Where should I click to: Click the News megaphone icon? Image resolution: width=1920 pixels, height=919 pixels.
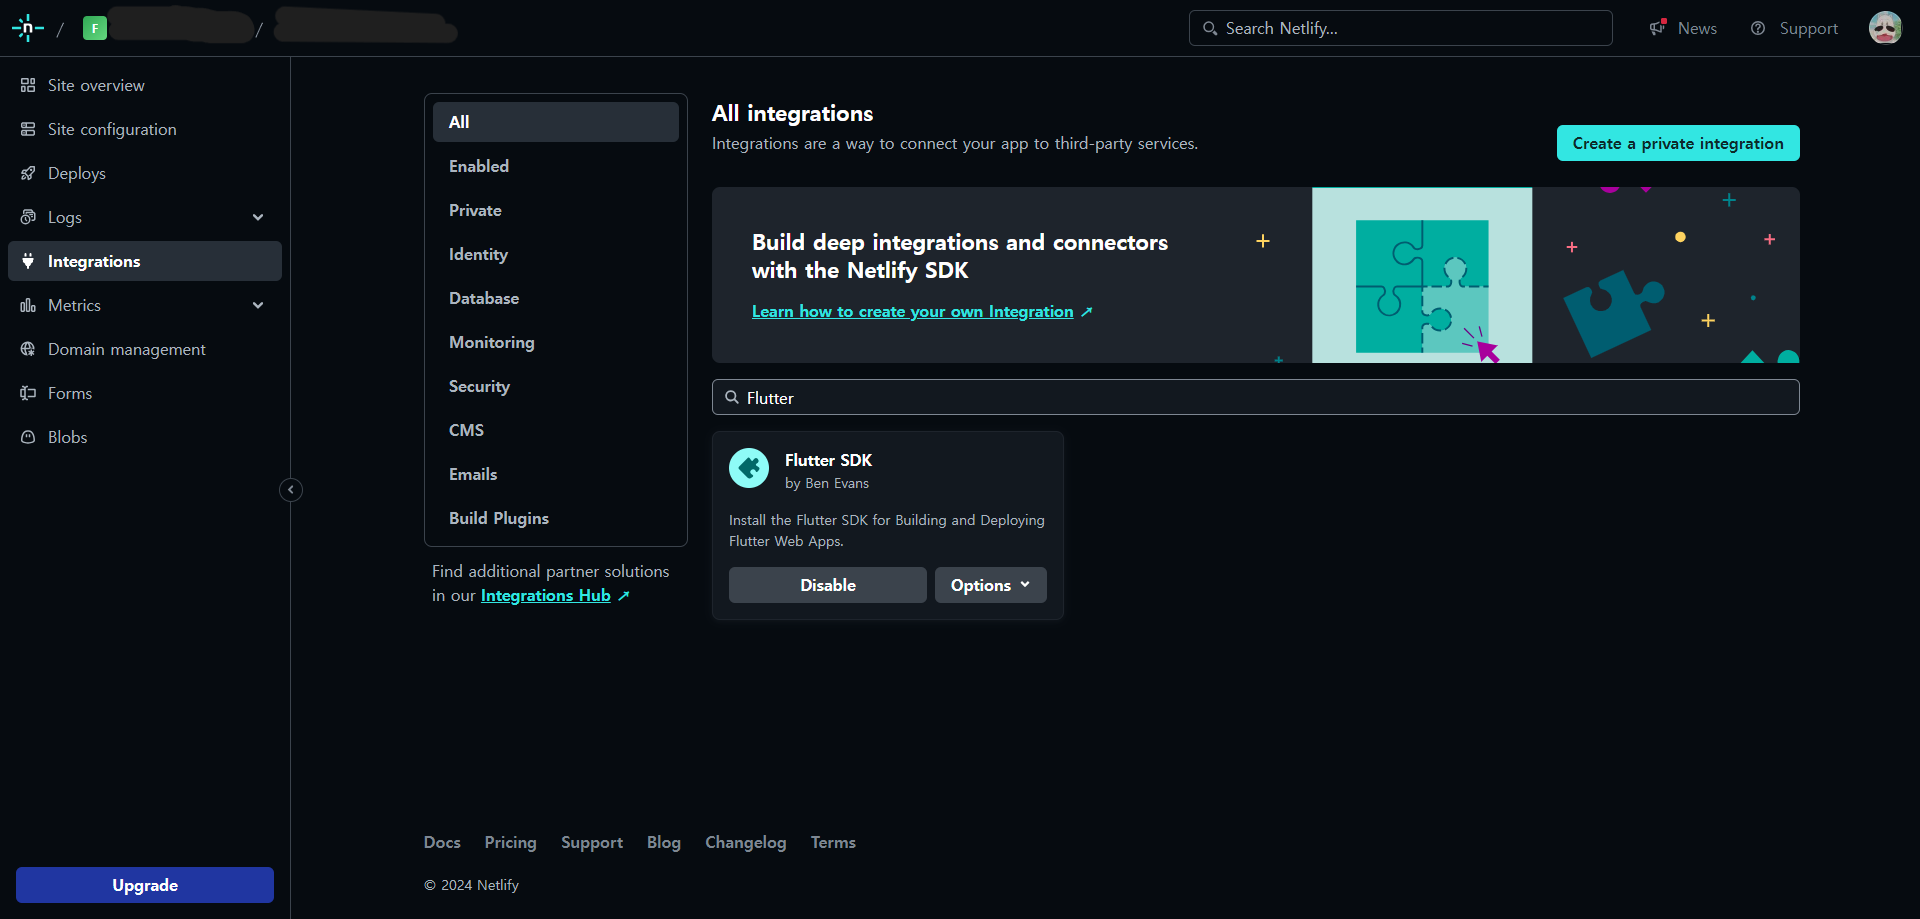(x=1658, y=28)
